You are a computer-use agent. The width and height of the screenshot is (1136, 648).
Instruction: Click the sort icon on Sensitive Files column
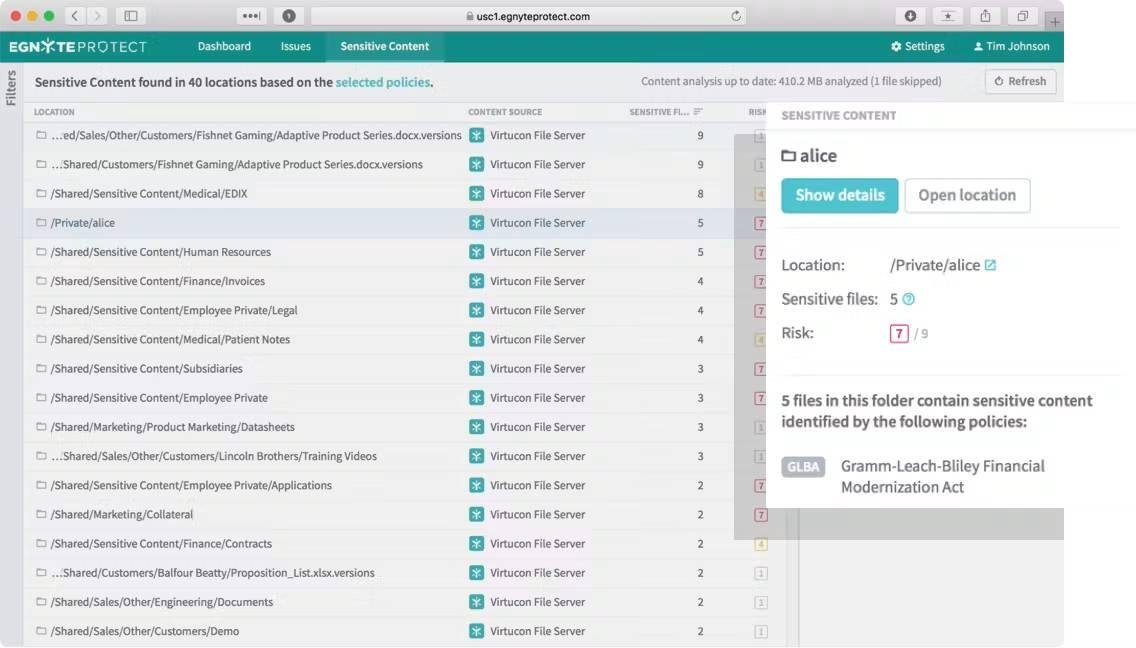coord(698,112)
